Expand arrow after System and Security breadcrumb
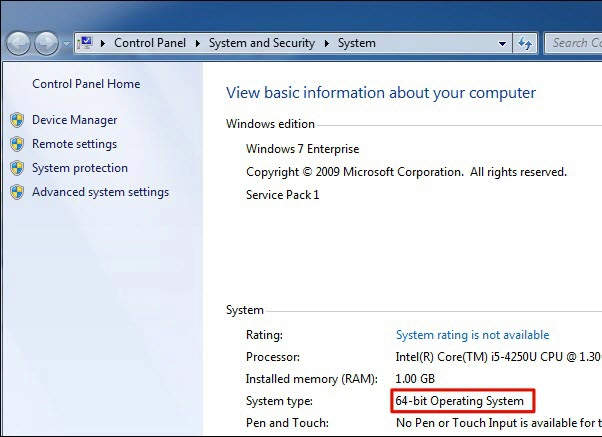Viewport: 602px width, 437px height. pos(327,43)
